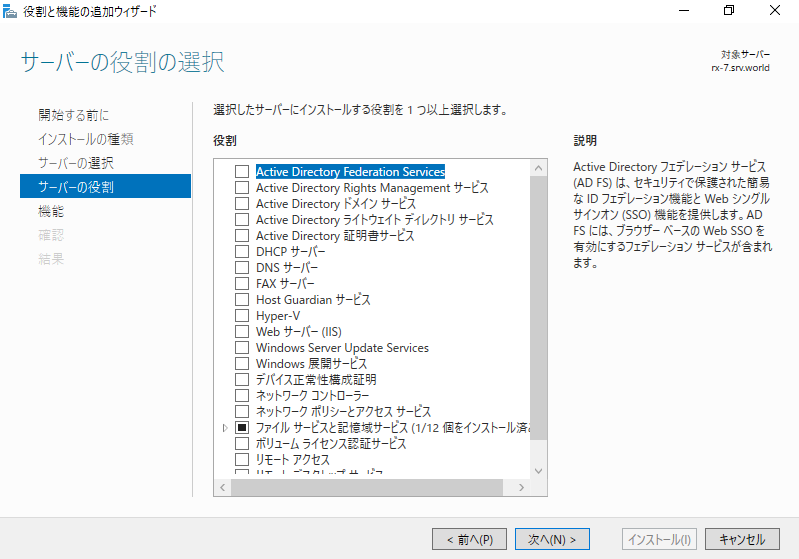
Task: Tick the Web サーバー (IIS) checkbox
Action: click(x=242, y=332)
